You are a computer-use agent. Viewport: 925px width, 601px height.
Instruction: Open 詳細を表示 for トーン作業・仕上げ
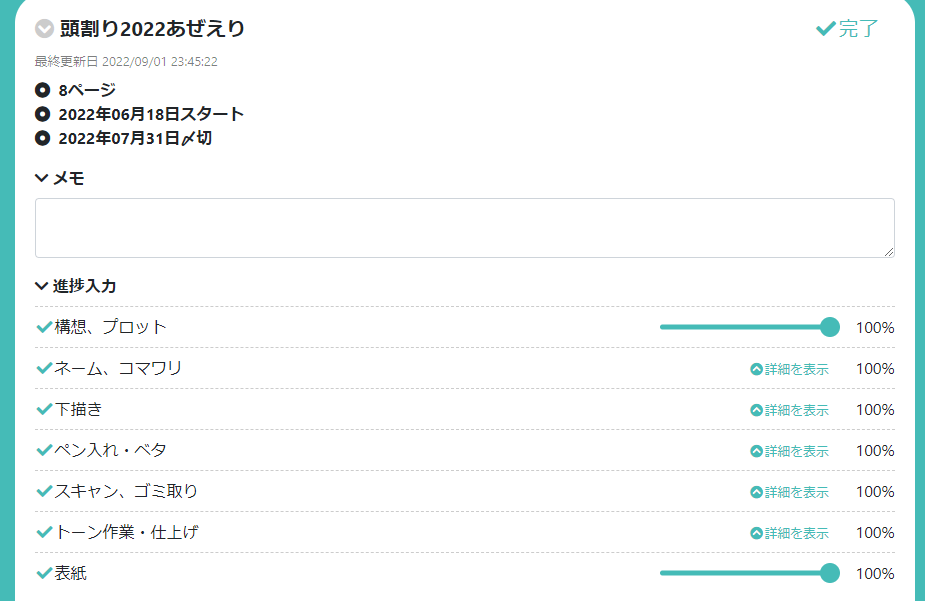(x=789, y=533)
